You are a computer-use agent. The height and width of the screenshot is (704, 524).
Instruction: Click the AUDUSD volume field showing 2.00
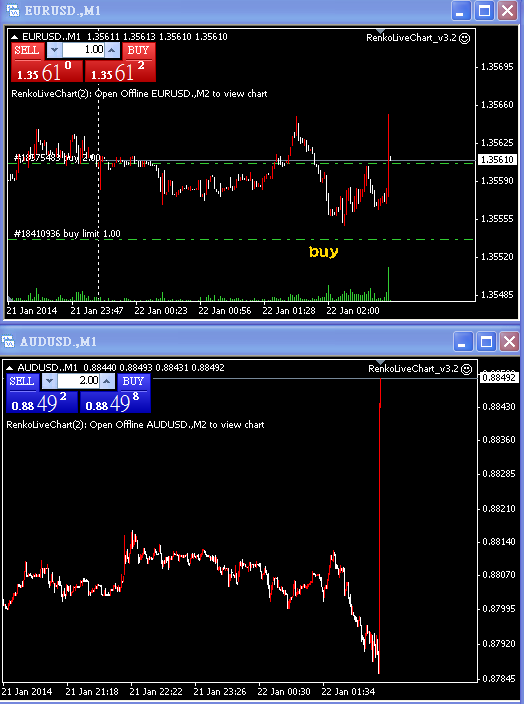(x=79, y=381)
